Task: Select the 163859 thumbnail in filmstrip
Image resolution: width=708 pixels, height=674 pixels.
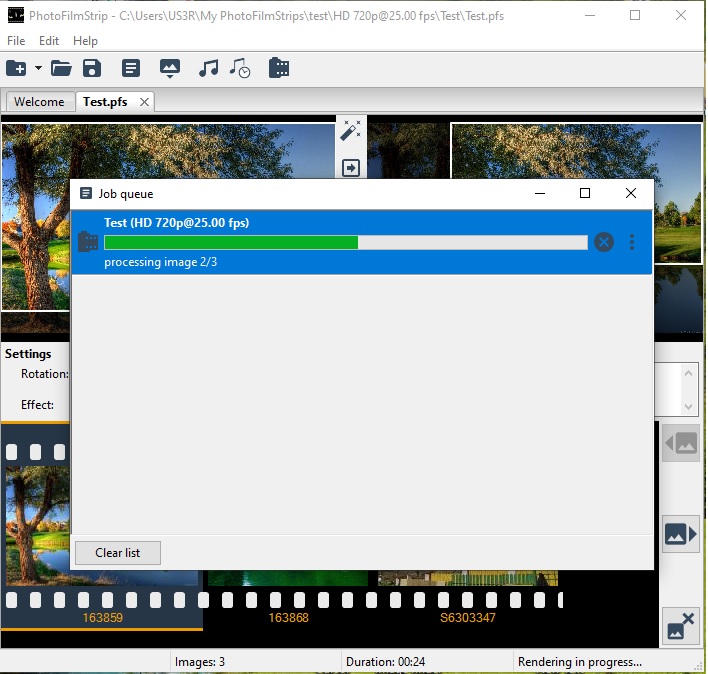Action: tap(102, 530)
